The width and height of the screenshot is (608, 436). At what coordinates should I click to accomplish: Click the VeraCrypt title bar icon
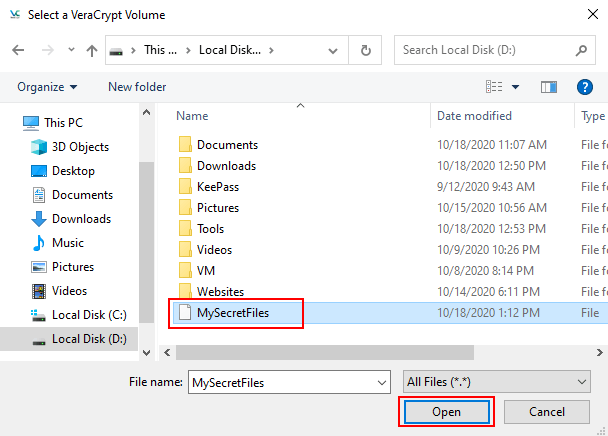(x=15, y=15)
